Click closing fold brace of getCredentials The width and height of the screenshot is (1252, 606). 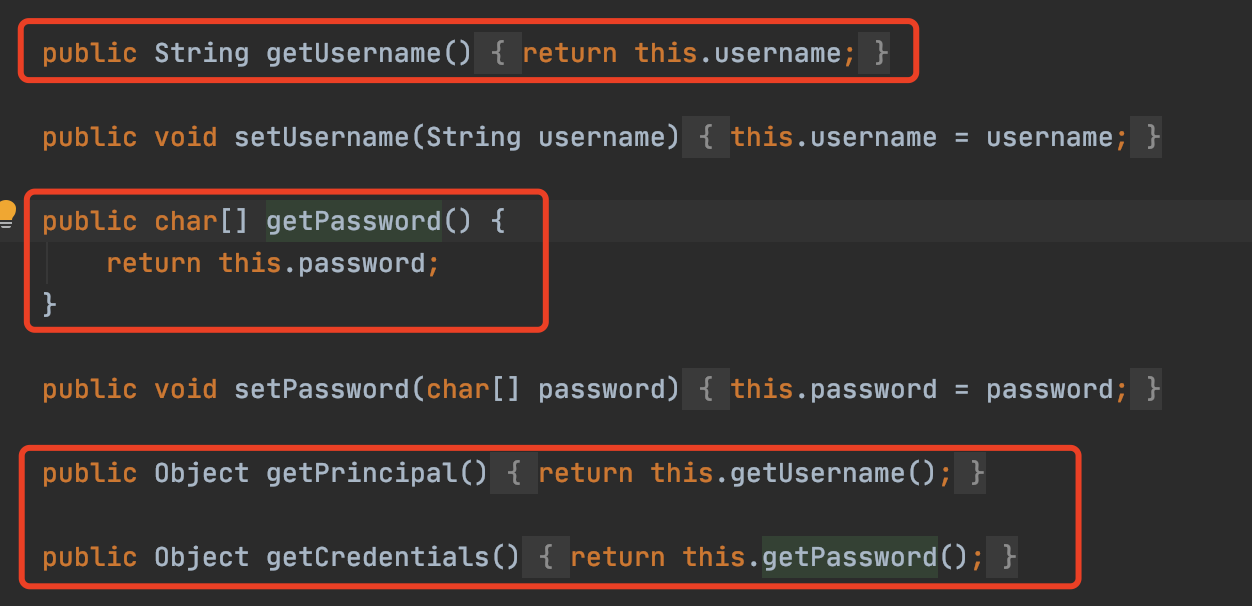(1008, 557)
